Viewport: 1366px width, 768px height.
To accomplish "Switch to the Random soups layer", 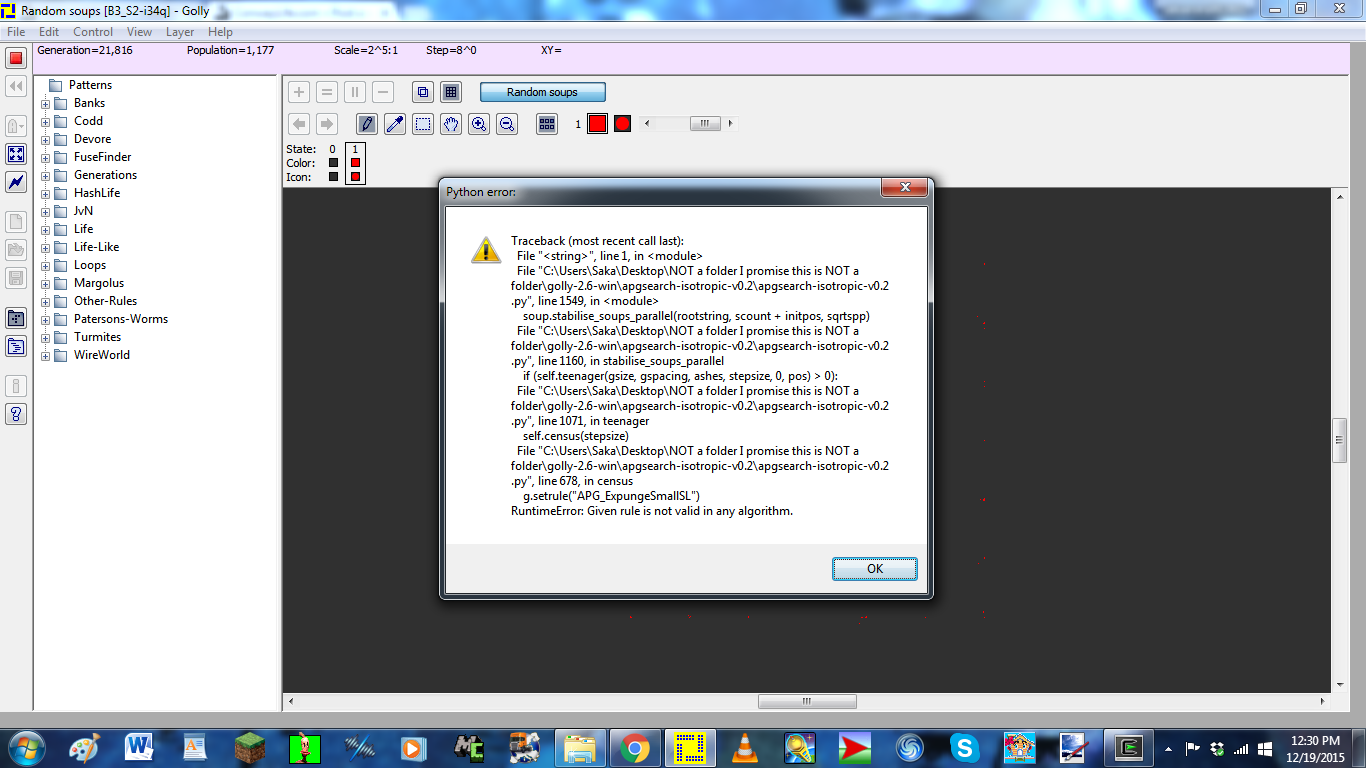I will pyautogui.click(x=542, y=92).
